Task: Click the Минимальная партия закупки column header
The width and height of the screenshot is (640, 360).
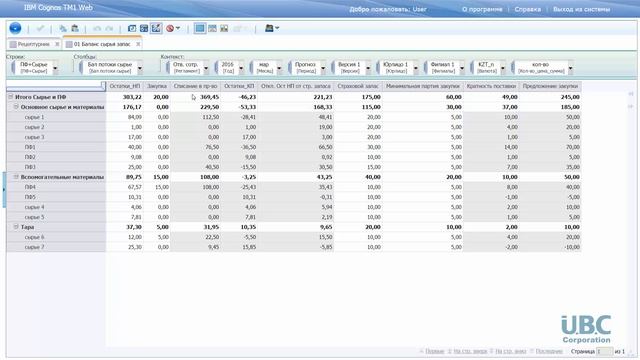Action: pyautogui.click(x=423, y=86)
